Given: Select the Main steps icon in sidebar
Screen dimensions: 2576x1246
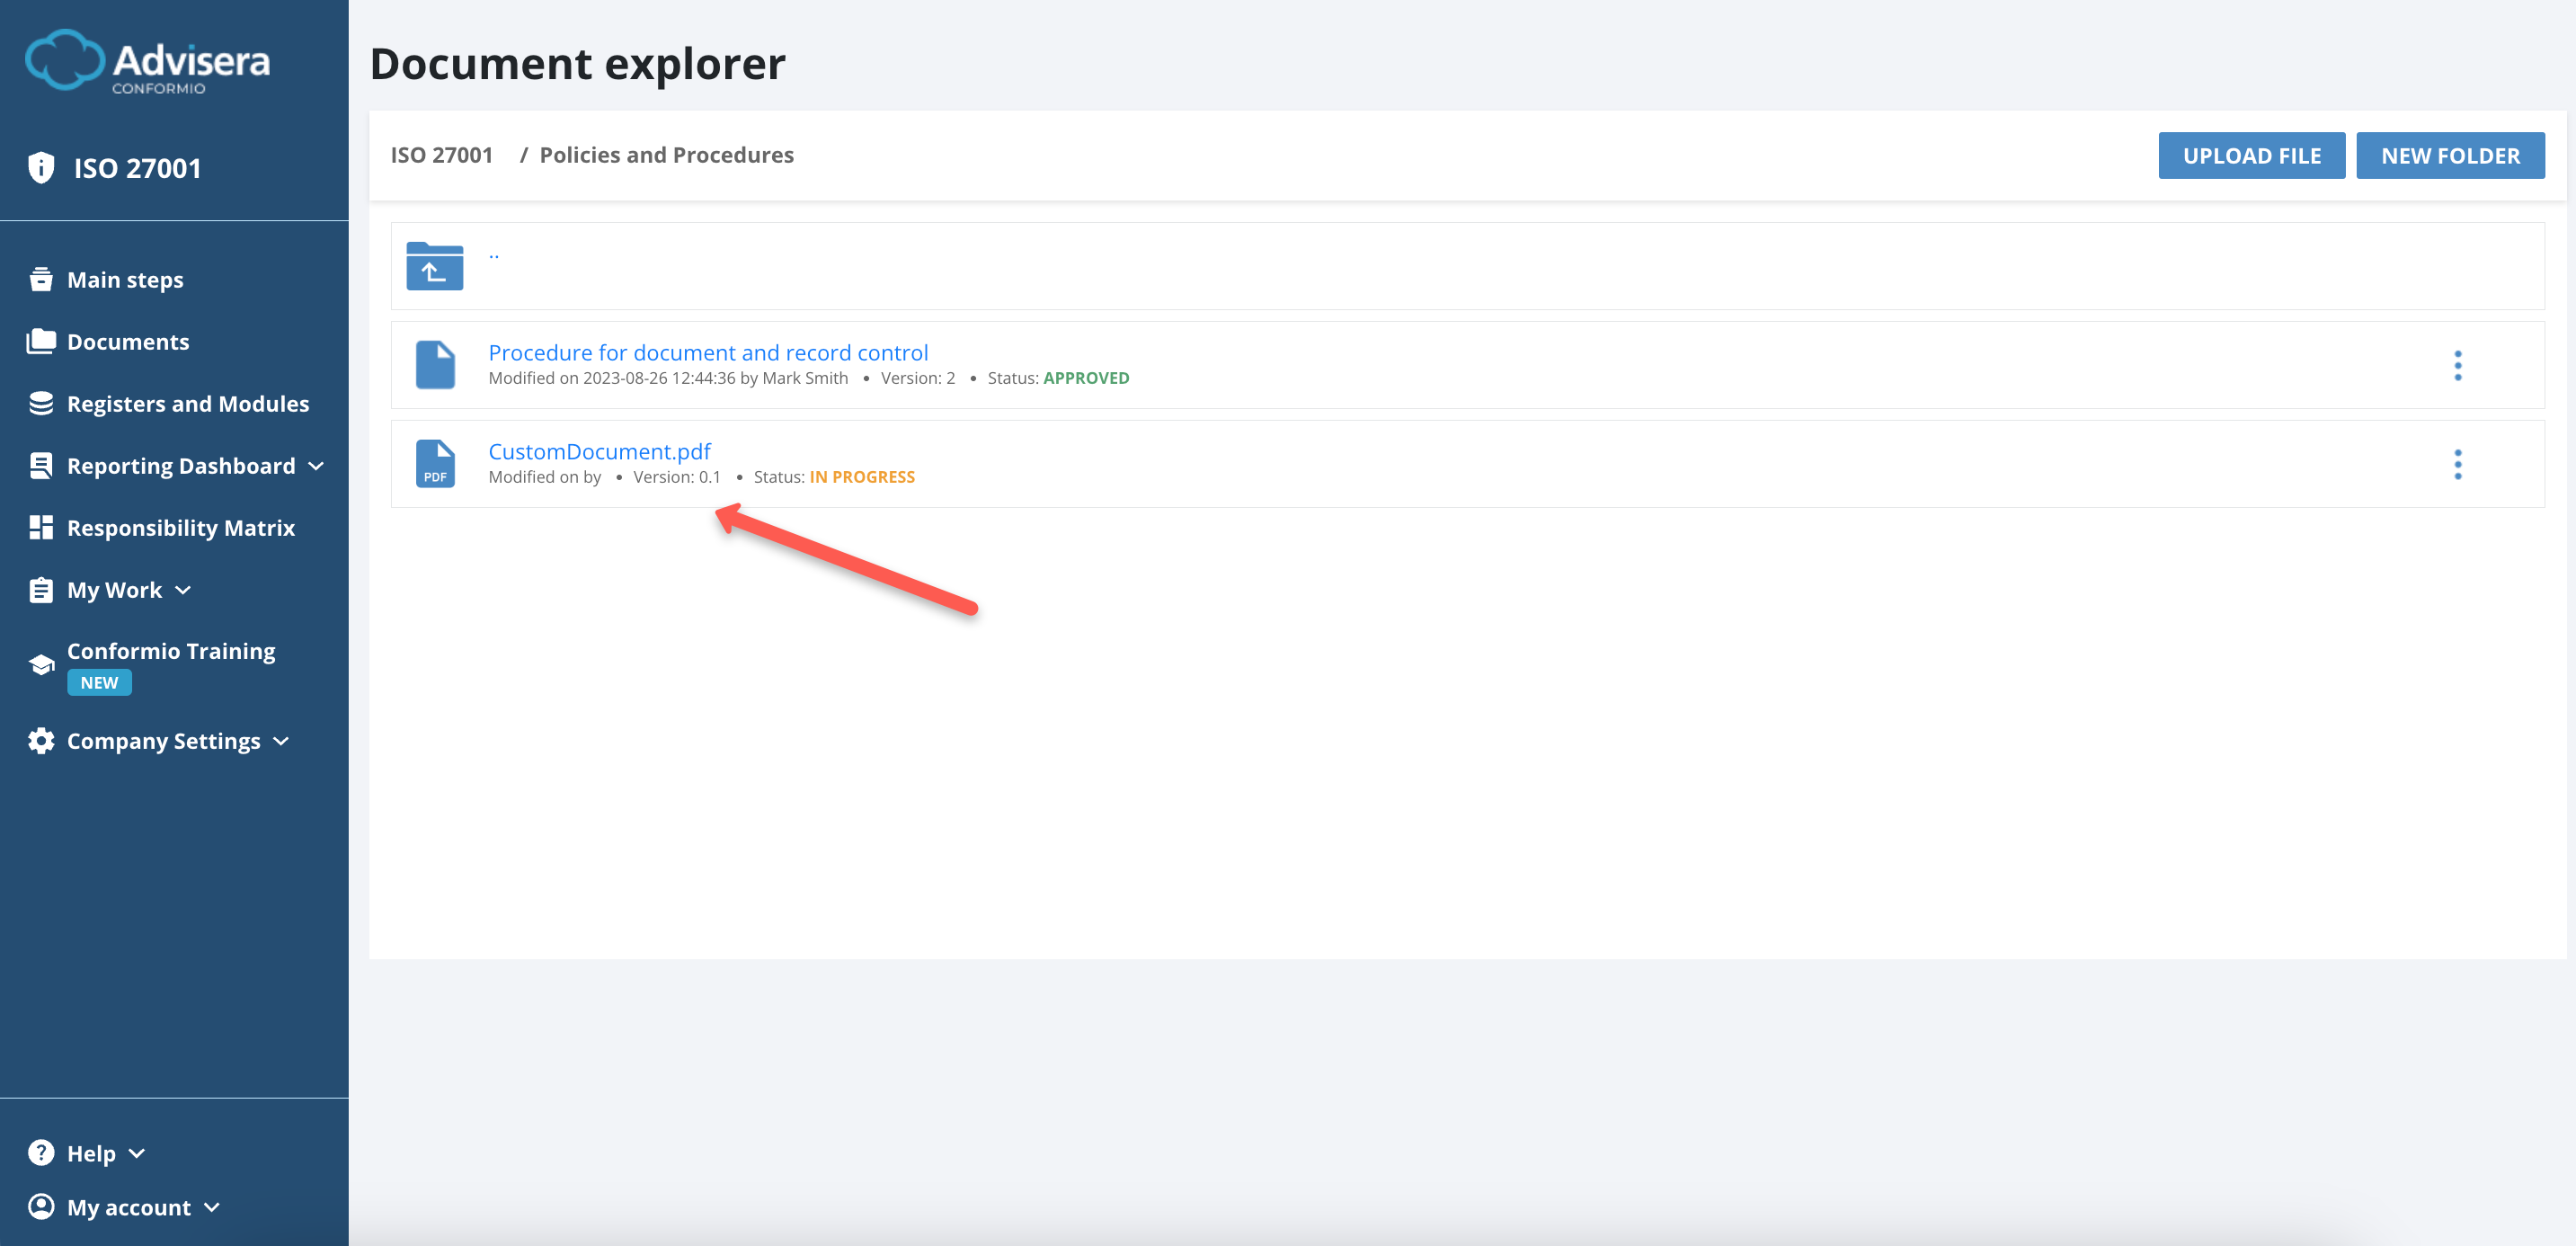Looking at the screenshot, I should tap(41, 278).
